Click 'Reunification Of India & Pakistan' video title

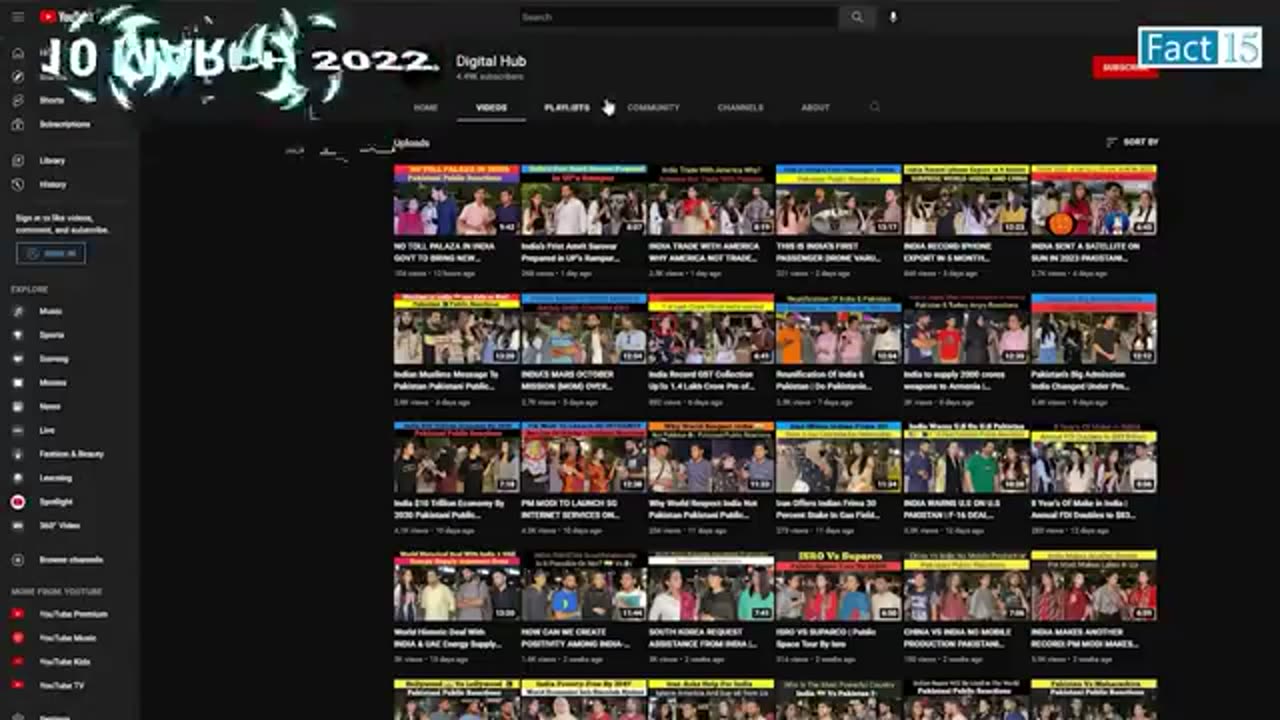(x=826, y=380)
